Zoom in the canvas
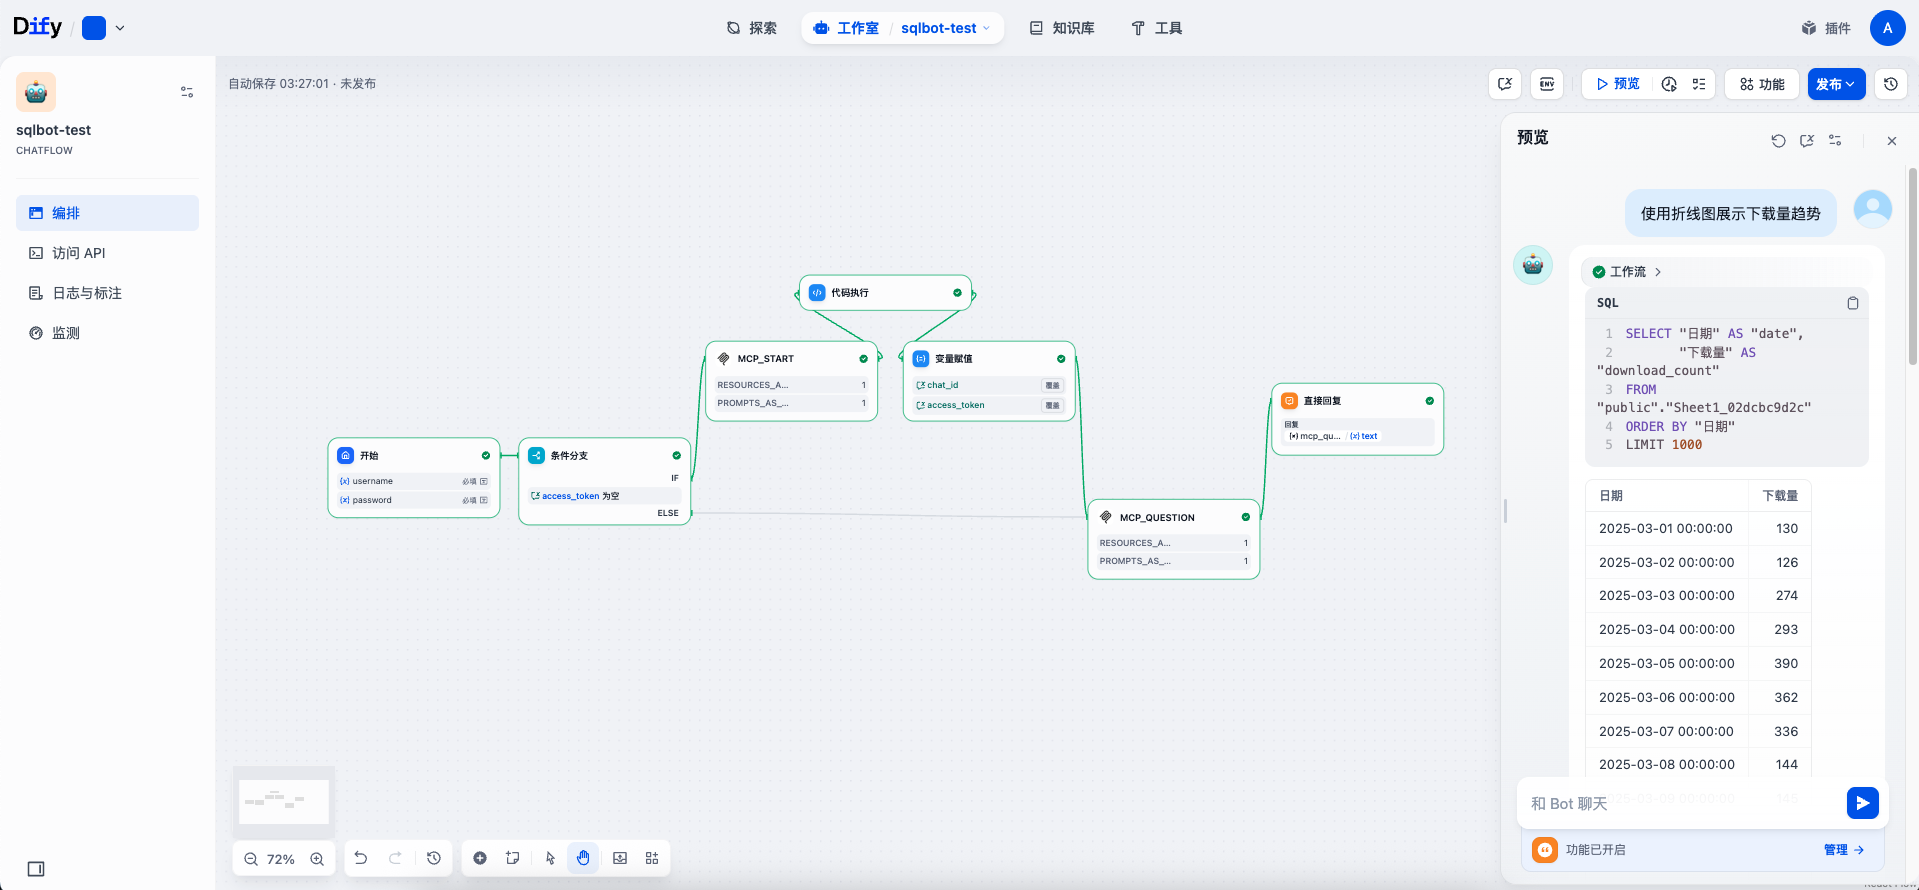The image size is (1919, 890). [317, 859]
